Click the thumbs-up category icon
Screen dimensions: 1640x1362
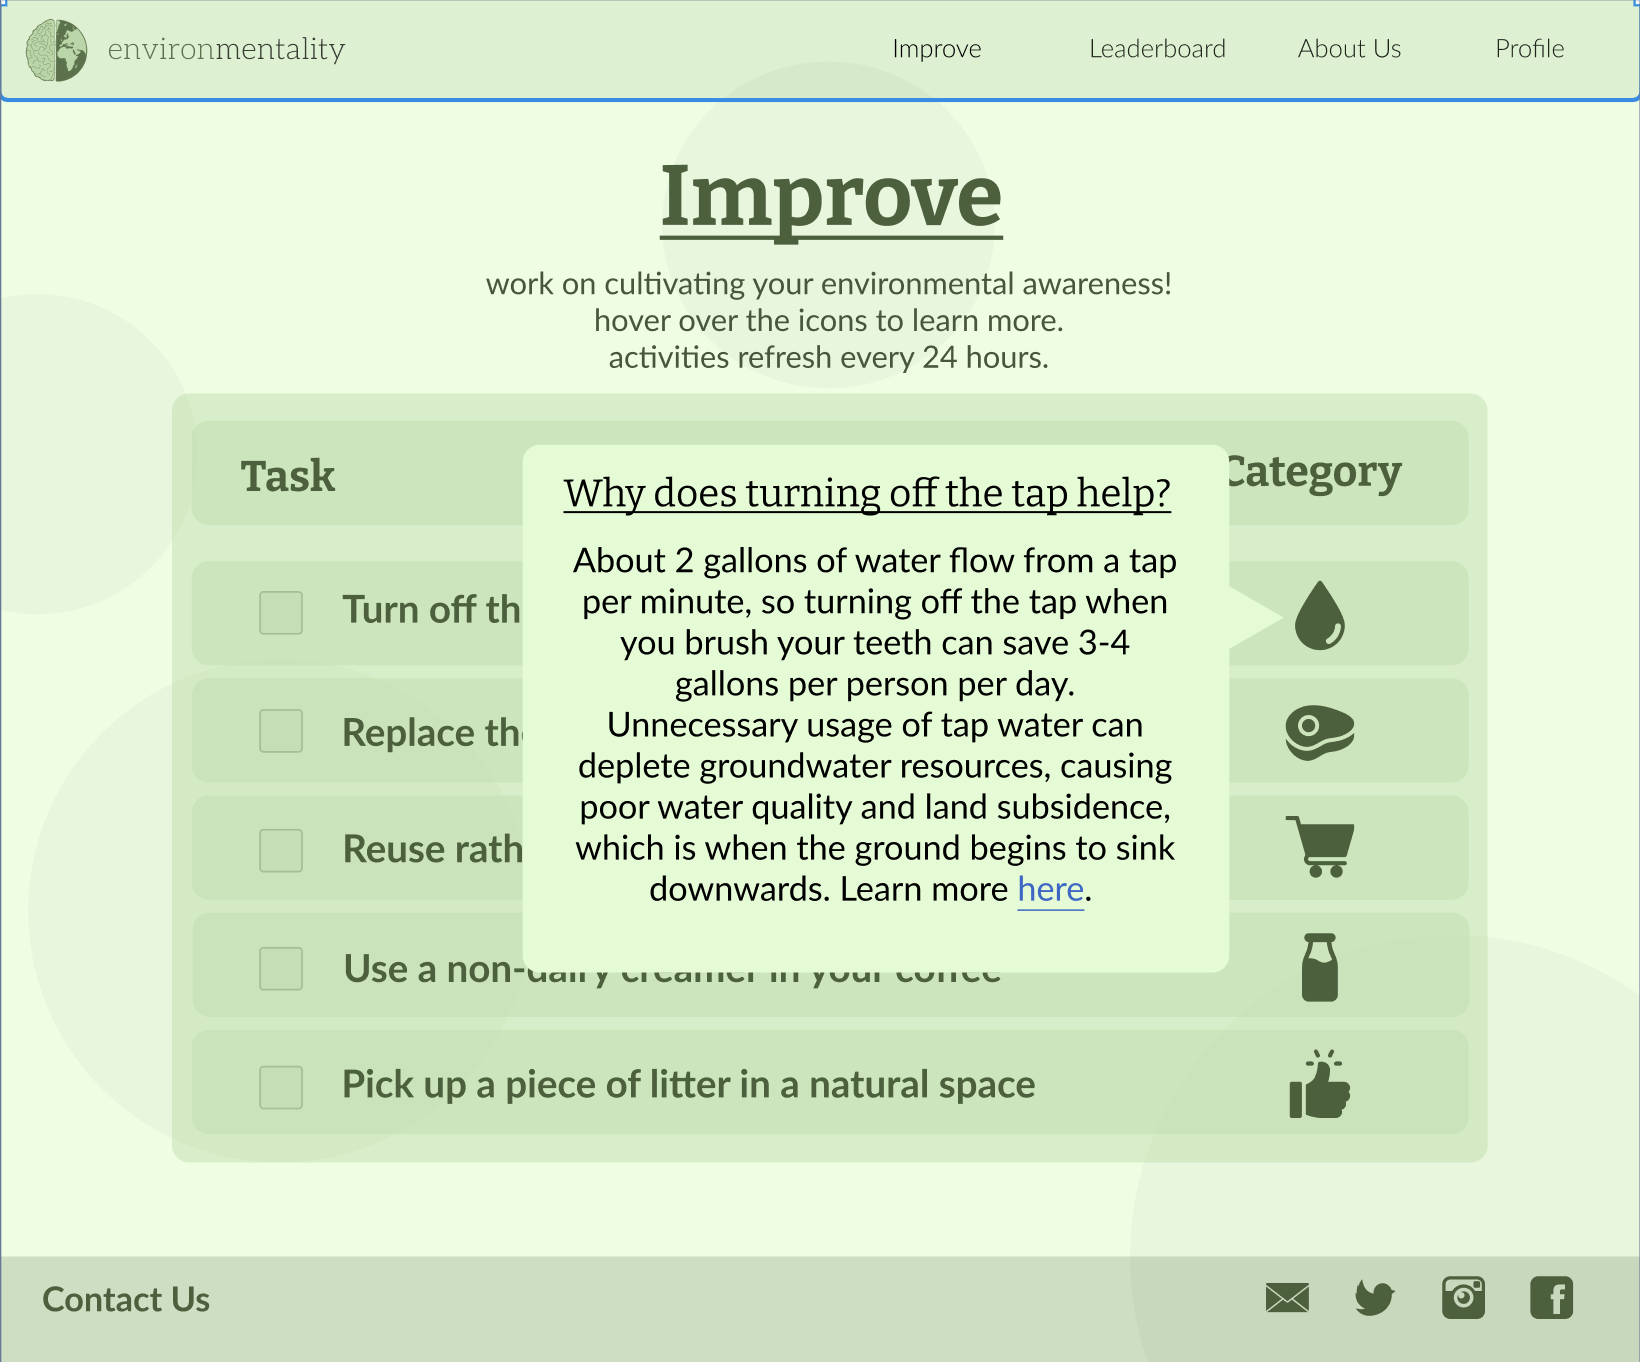click(1320, 1084)
